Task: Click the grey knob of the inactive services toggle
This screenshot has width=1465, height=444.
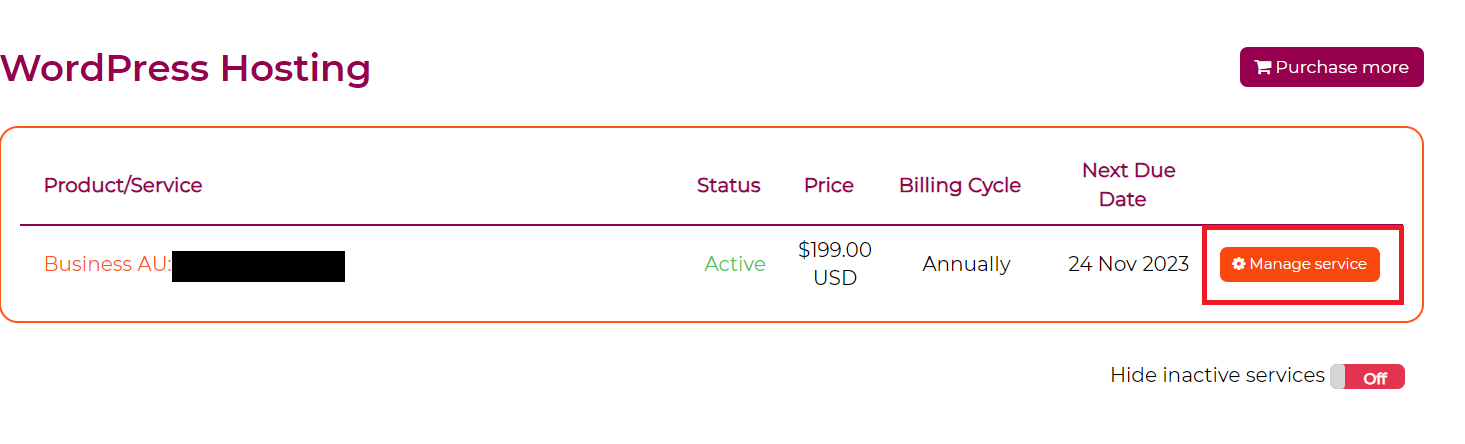Action: 1337,377
